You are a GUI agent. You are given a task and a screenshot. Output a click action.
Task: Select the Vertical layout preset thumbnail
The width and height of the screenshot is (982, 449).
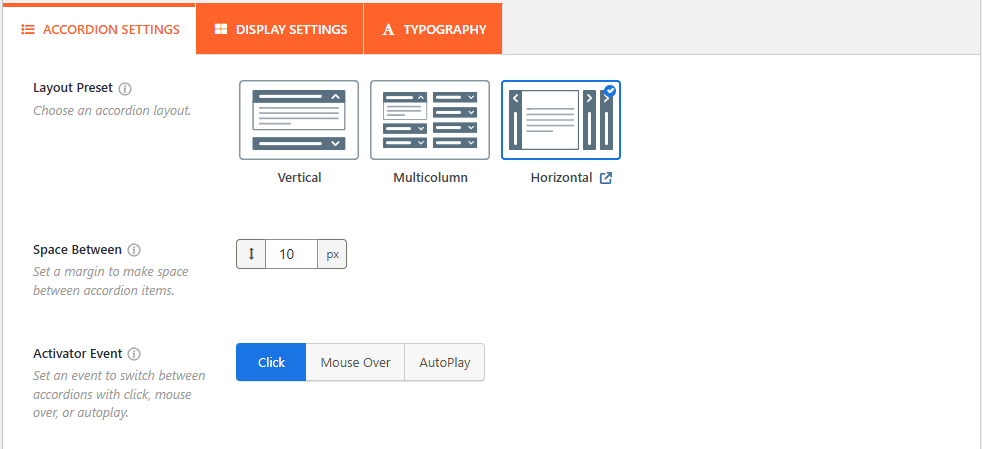[x=299, y=120]
